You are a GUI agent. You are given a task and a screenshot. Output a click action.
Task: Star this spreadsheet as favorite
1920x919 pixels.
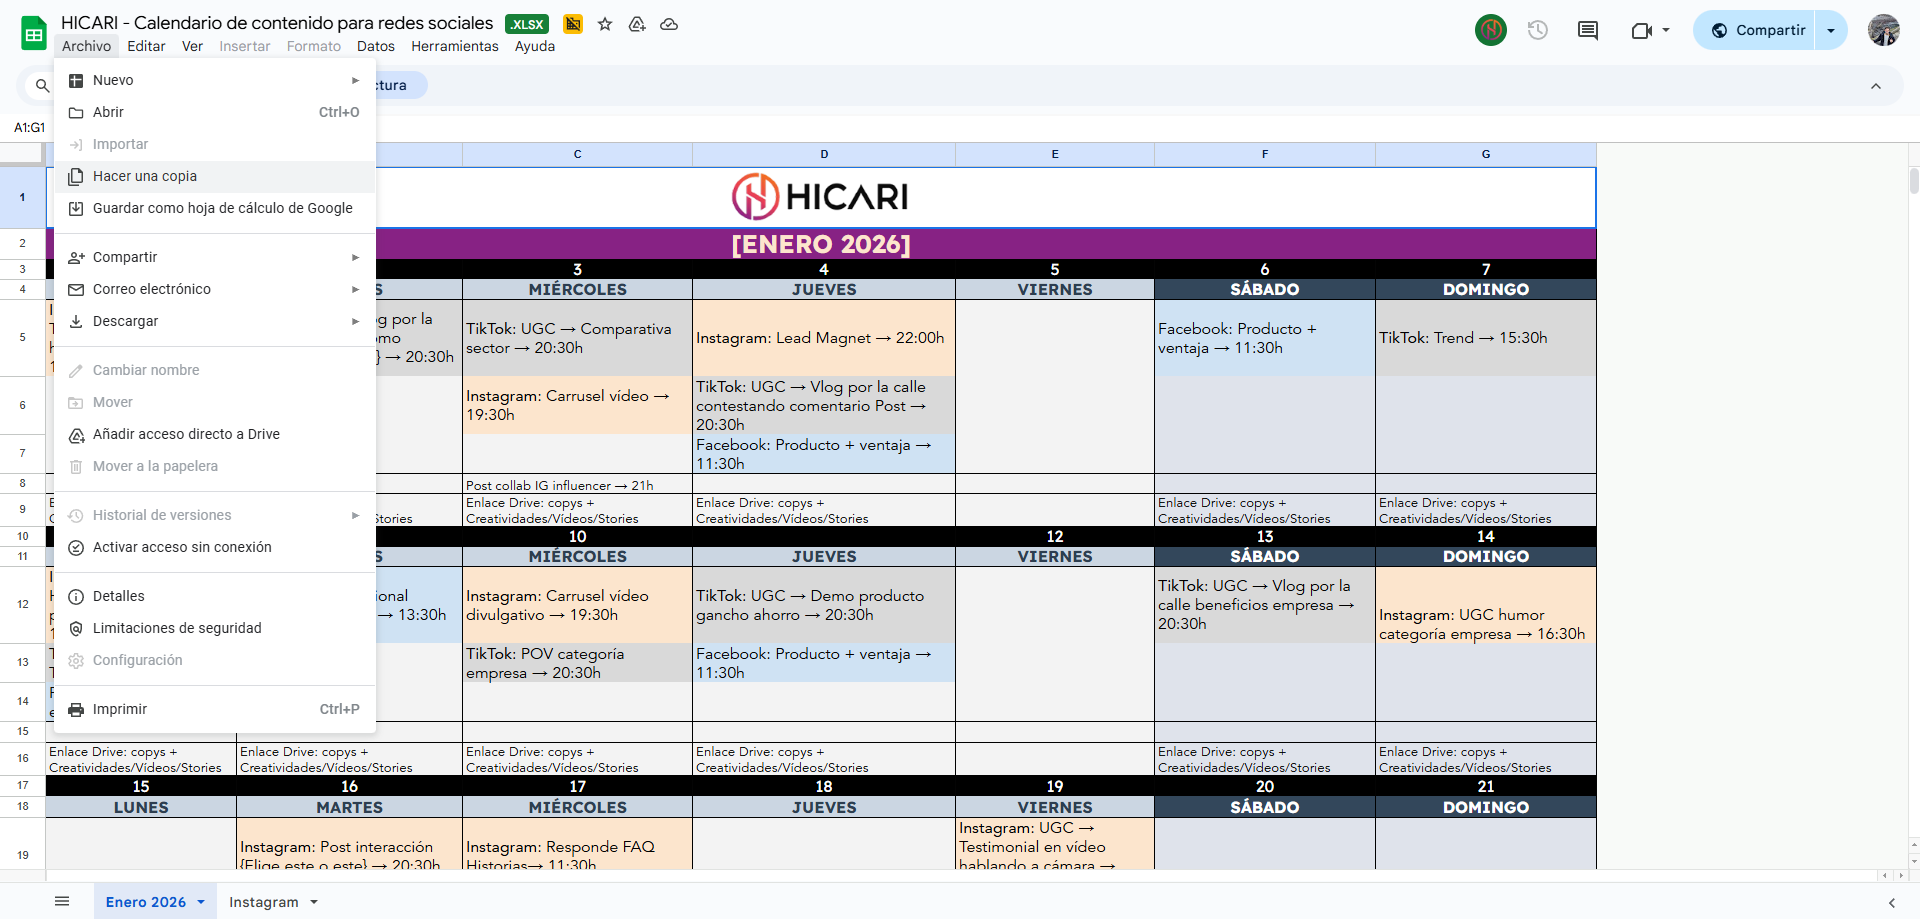[x=605, y=25]
